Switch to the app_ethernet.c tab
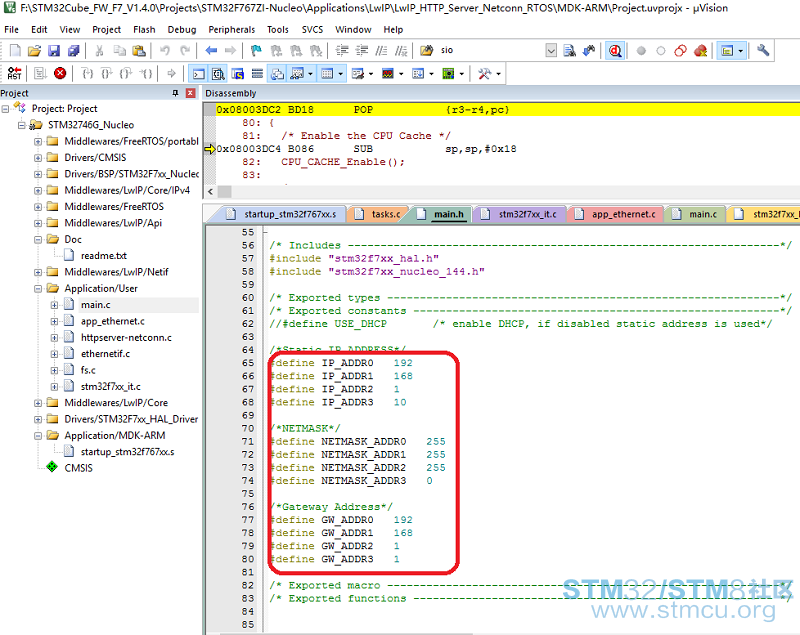 click(x=617, y=214)
